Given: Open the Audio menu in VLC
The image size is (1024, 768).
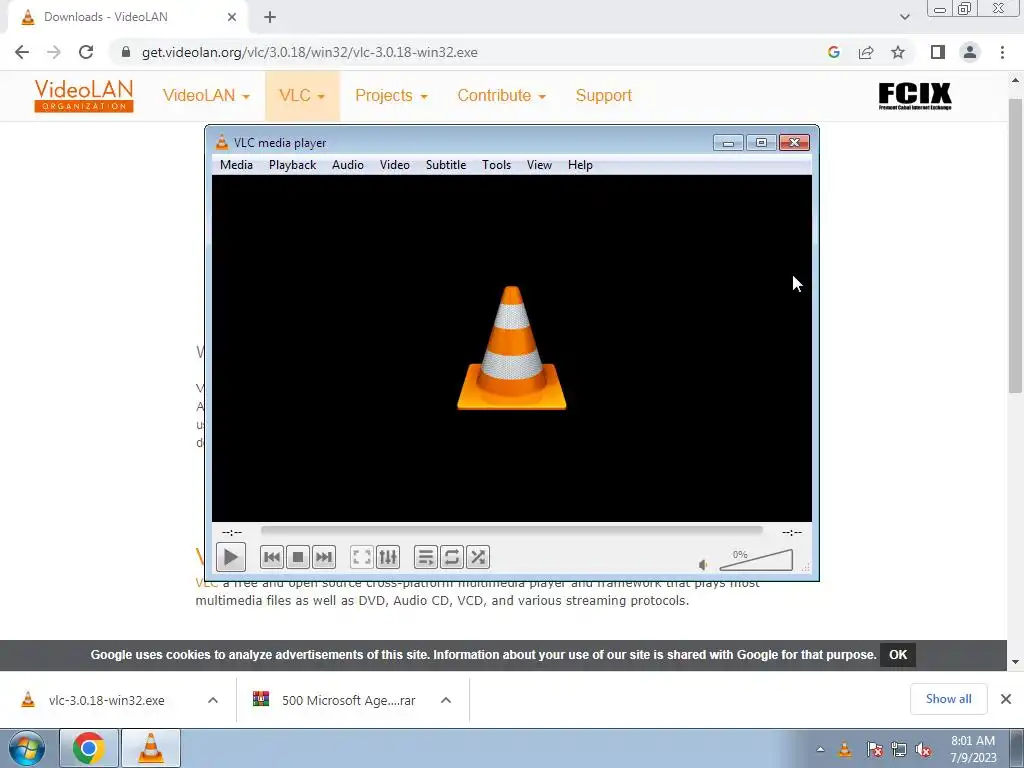Looking at the screenshot, I should (347, 165).
